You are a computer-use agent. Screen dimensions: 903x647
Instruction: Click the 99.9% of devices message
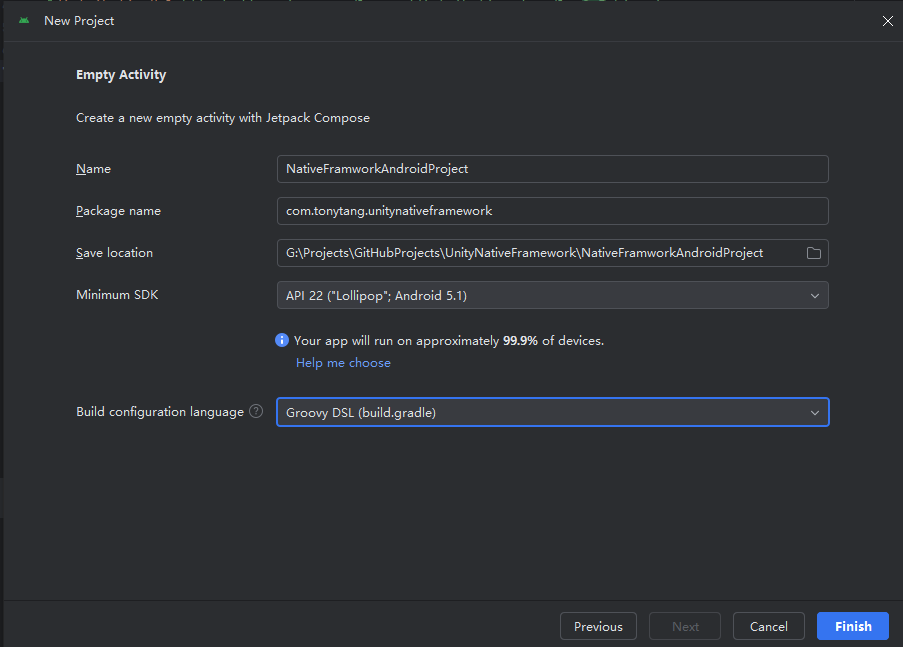449,340
